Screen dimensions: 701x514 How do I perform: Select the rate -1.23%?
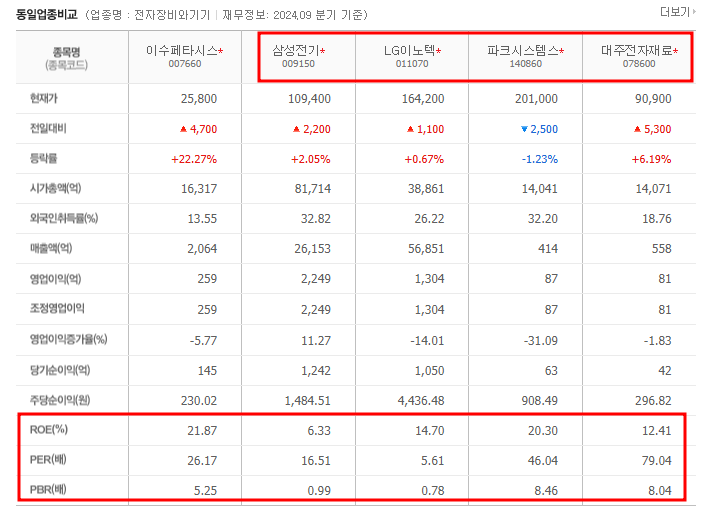point(540,159)
